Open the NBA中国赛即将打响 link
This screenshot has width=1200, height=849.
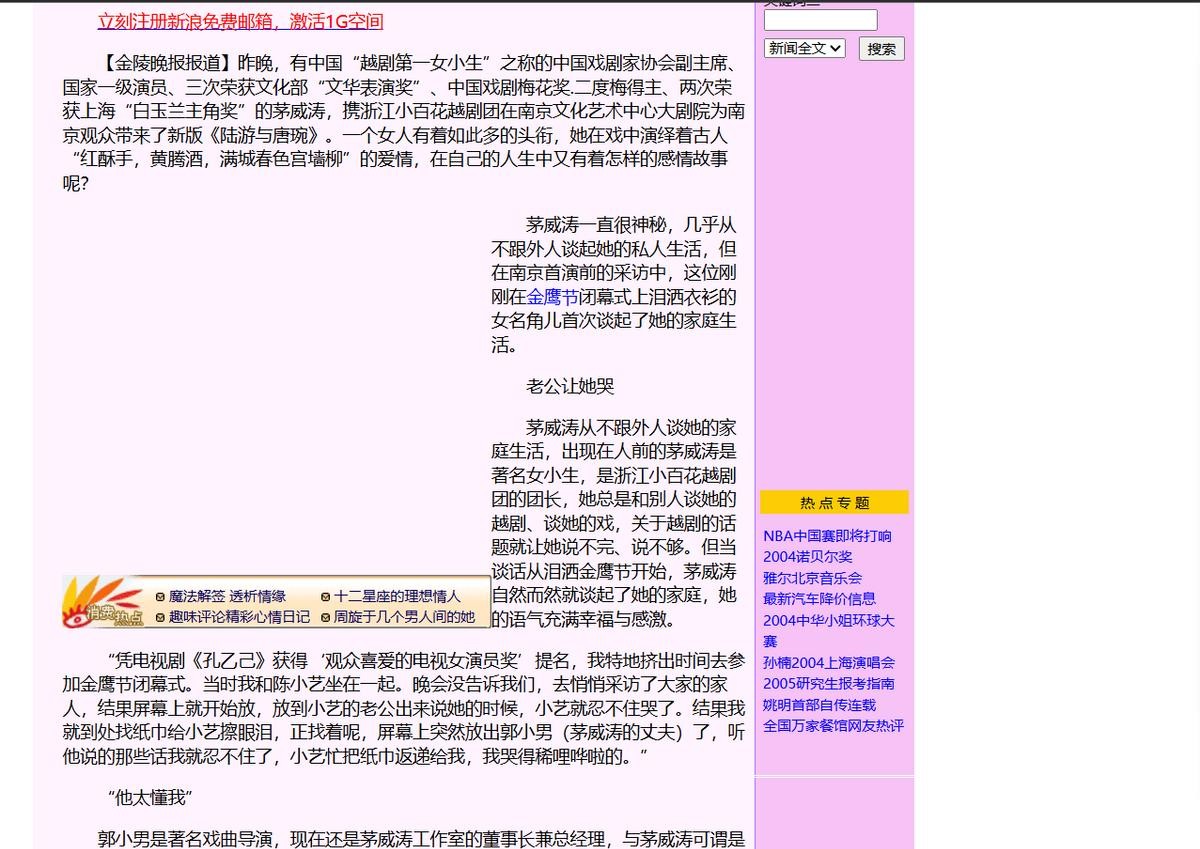827,536
